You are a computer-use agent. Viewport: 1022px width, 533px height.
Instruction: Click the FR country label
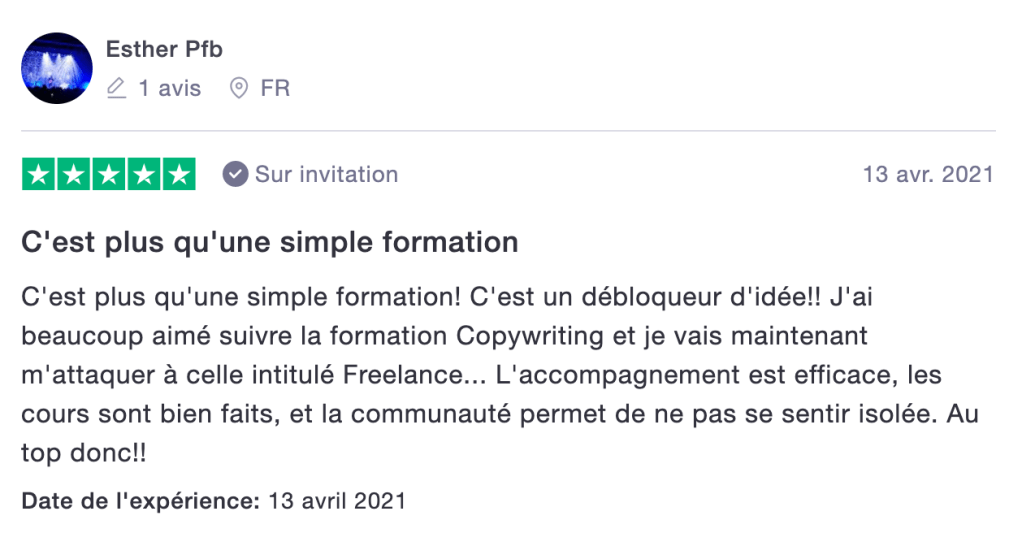tap(275, 89)
